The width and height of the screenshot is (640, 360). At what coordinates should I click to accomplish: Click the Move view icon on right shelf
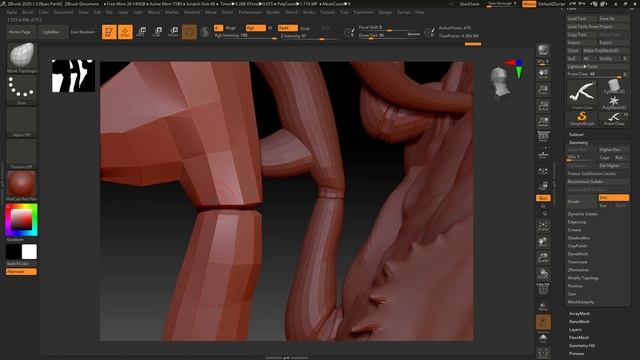coord(543,242)
